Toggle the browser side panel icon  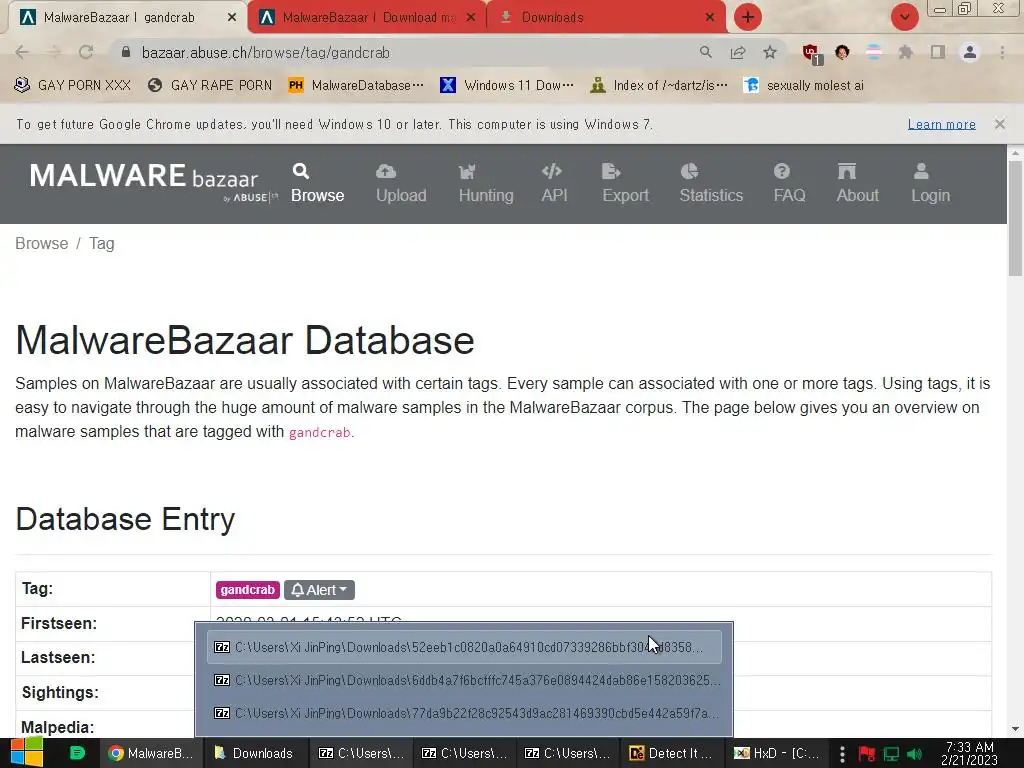tap(938, 52)
